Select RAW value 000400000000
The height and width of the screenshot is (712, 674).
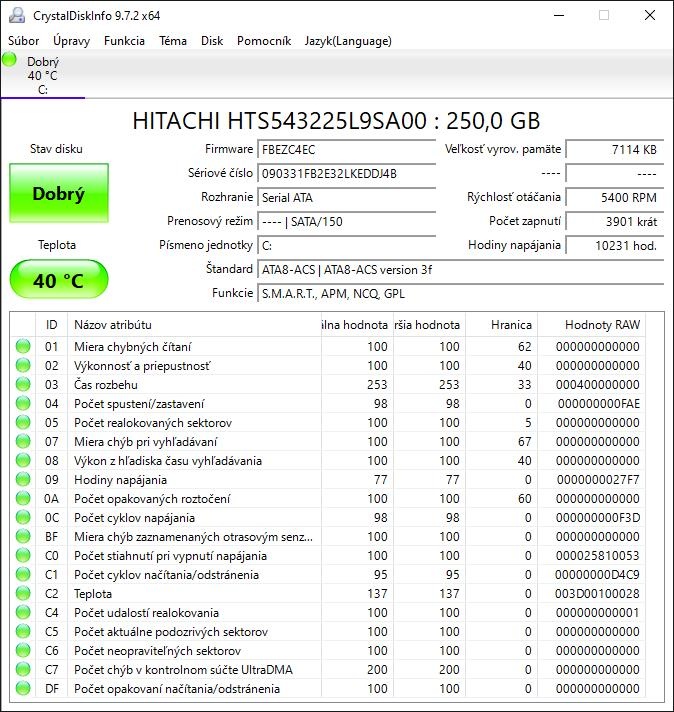coord(598,385)
